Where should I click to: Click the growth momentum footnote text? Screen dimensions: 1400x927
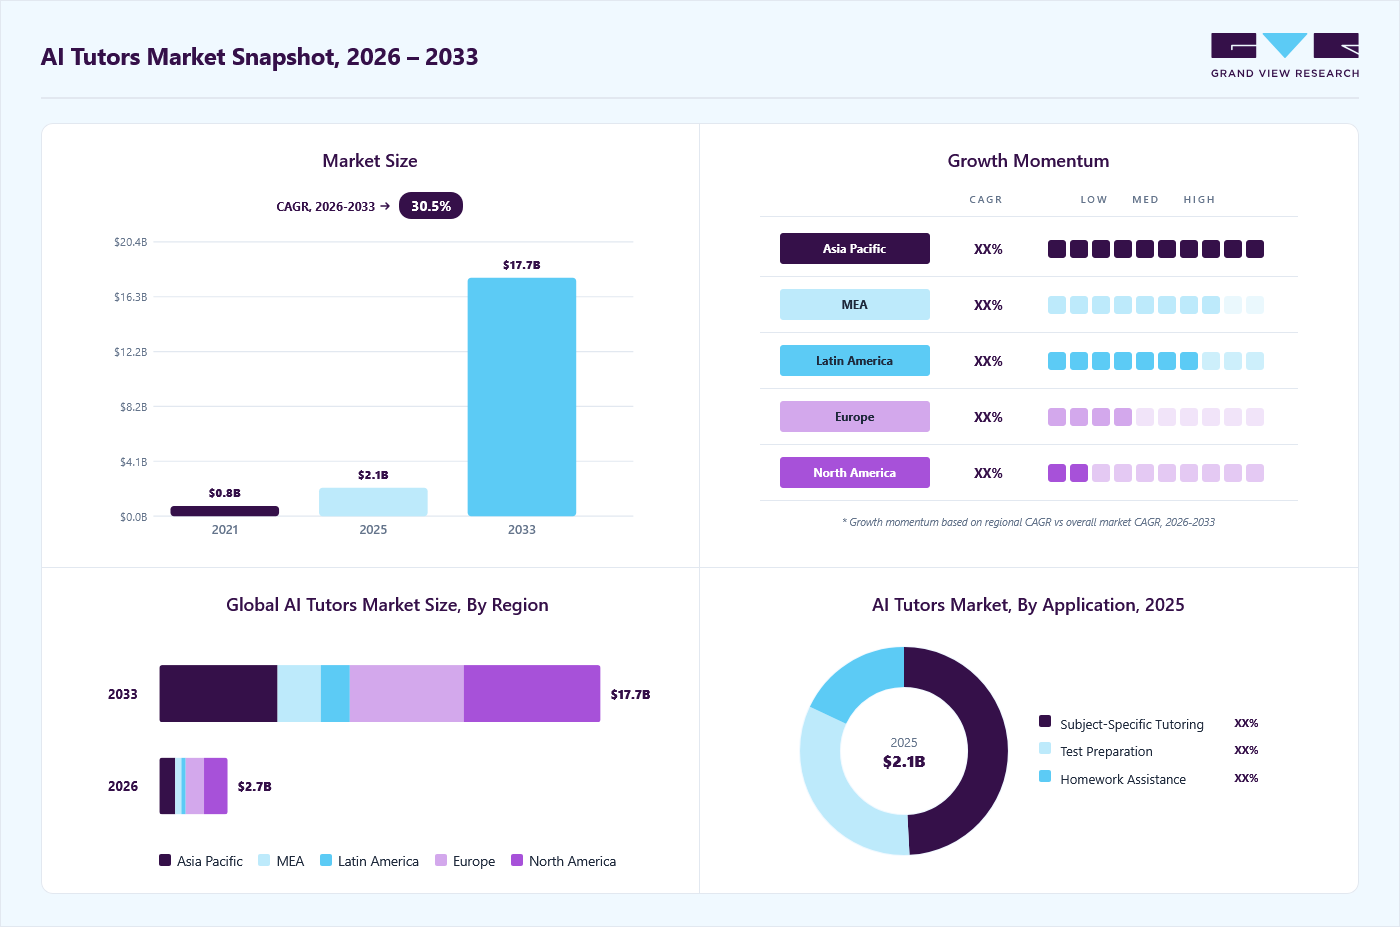pos(1029,522)
